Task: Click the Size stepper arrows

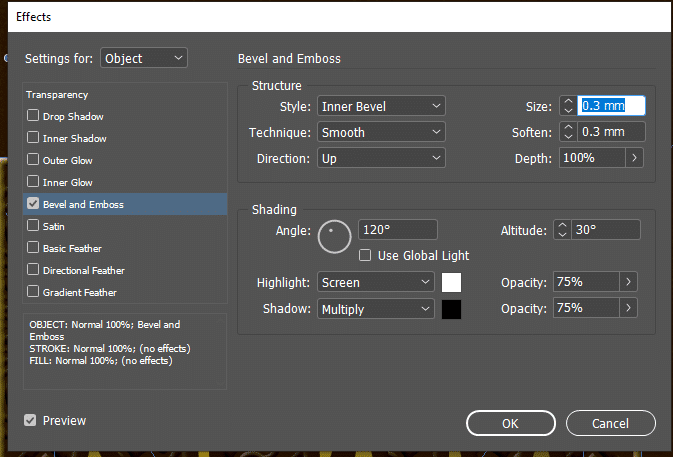Action: [568, 106]
